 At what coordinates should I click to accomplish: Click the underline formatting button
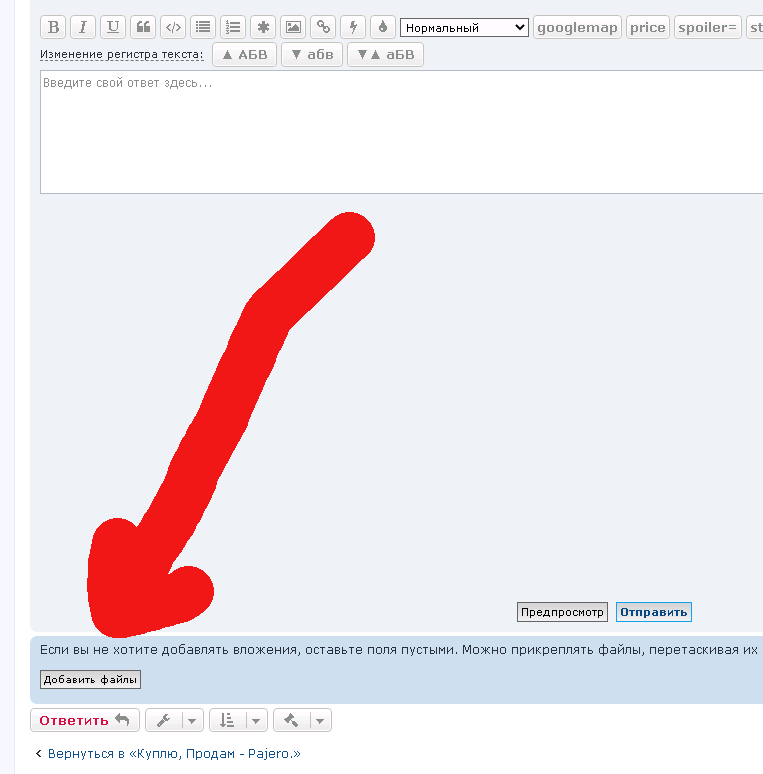113,27
